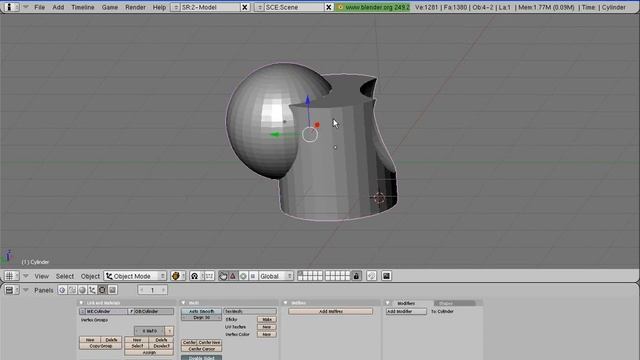
Task: Switch to the Shading context sphere icon
Action: click(x=82, y=290)
